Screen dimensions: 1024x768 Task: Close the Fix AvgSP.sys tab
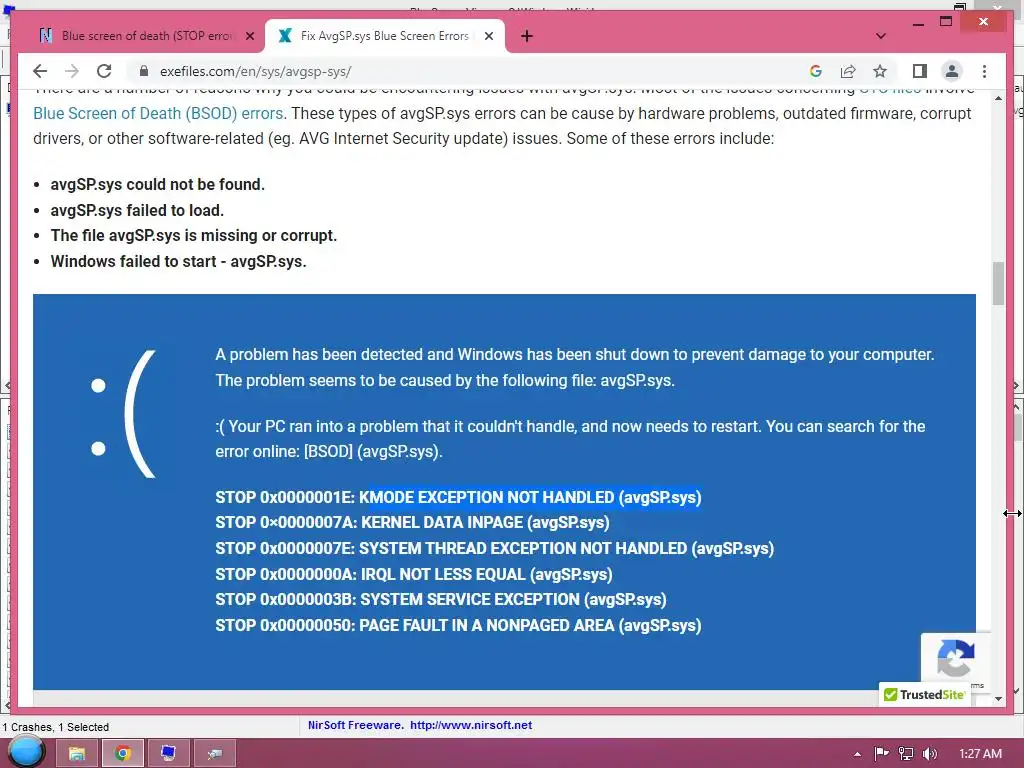click(x=488, y=36)
